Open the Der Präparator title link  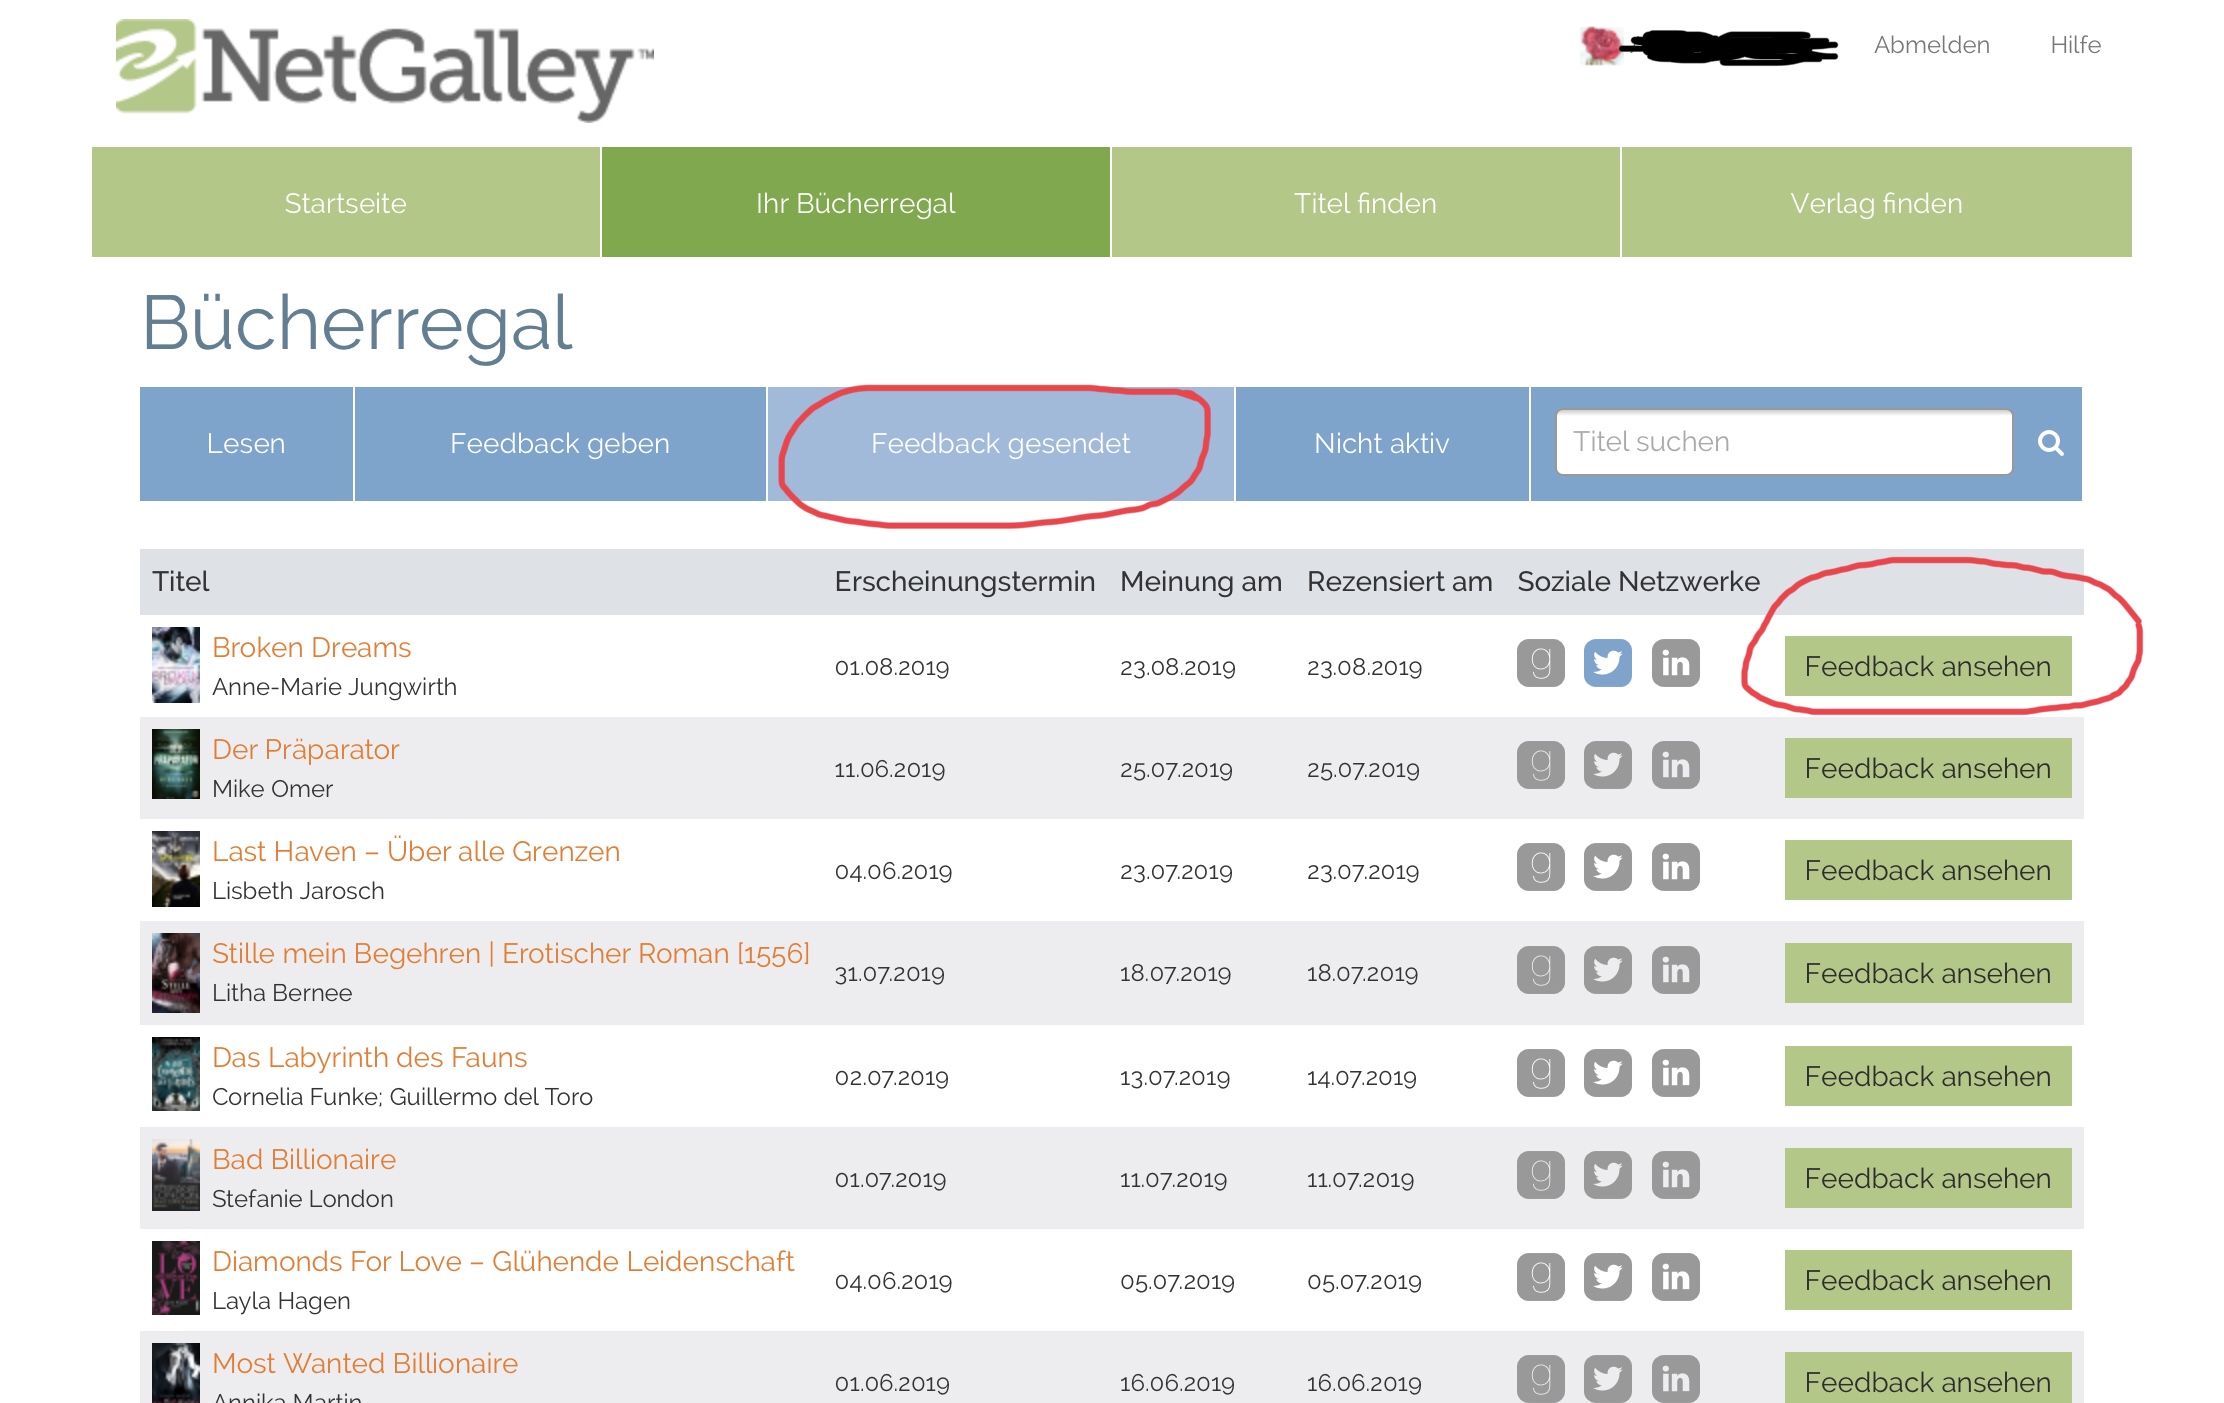coord(305,750)
